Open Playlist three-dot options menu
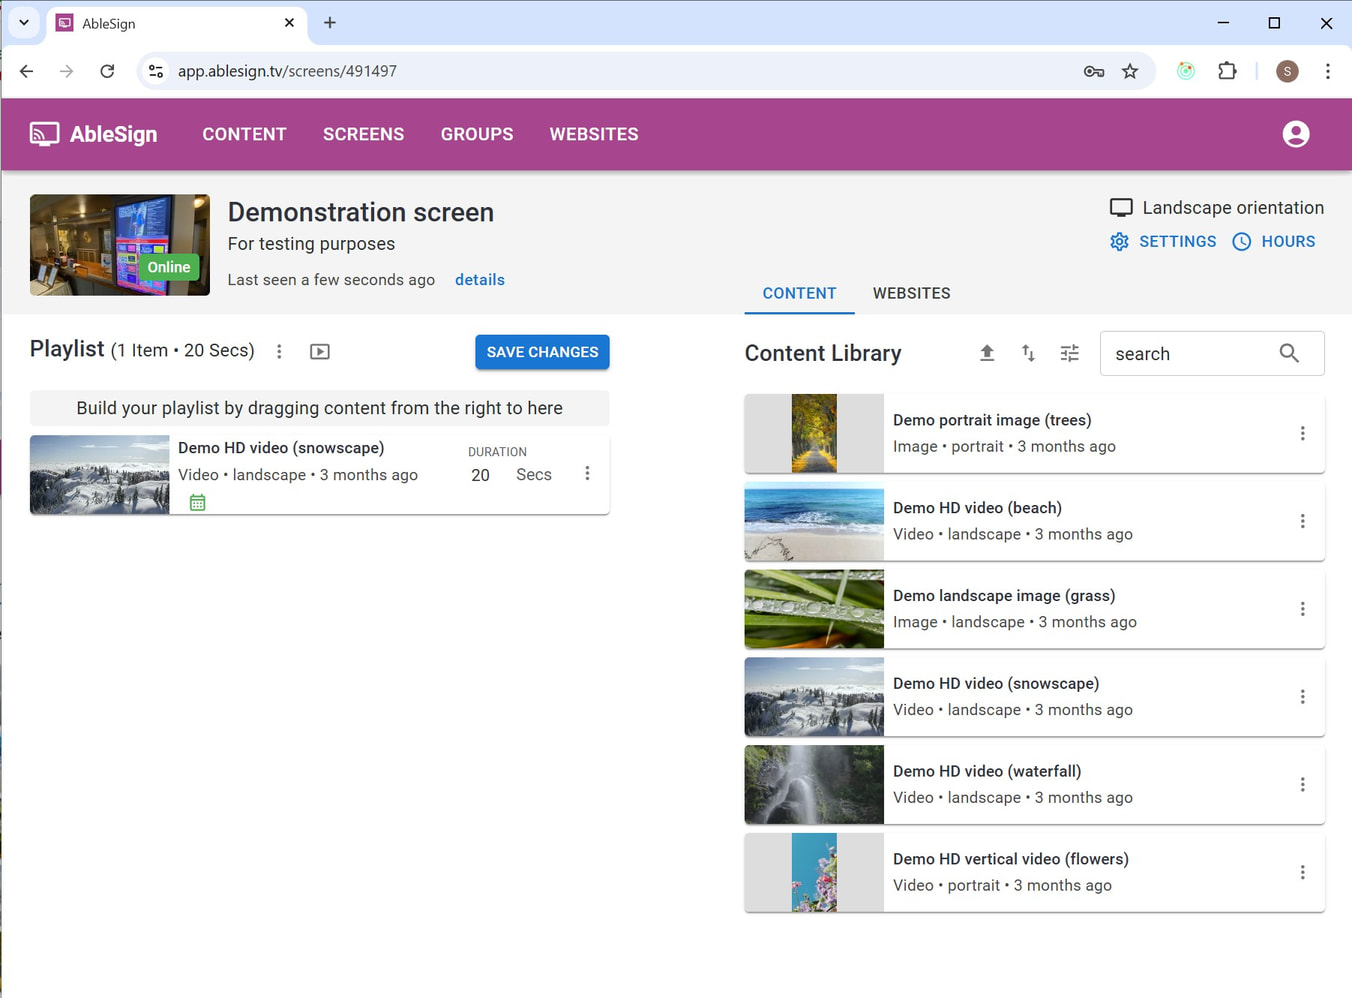This screenshot has width=1352, height=998. pos(280,352)
